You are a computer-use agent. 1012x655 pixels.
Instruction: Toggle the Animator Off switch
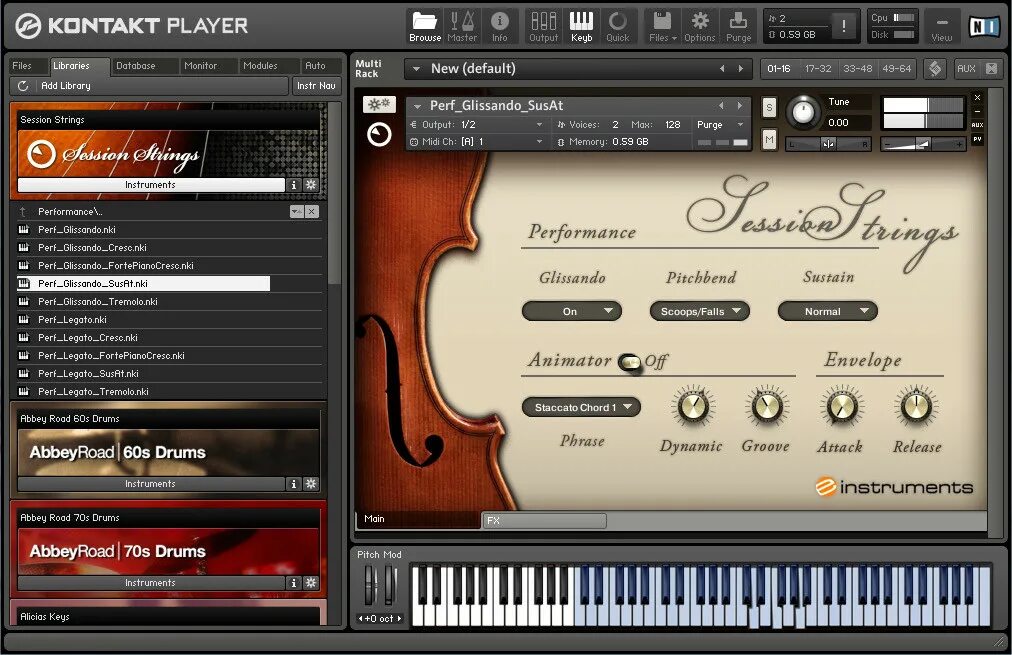click(x=629, y=362)
